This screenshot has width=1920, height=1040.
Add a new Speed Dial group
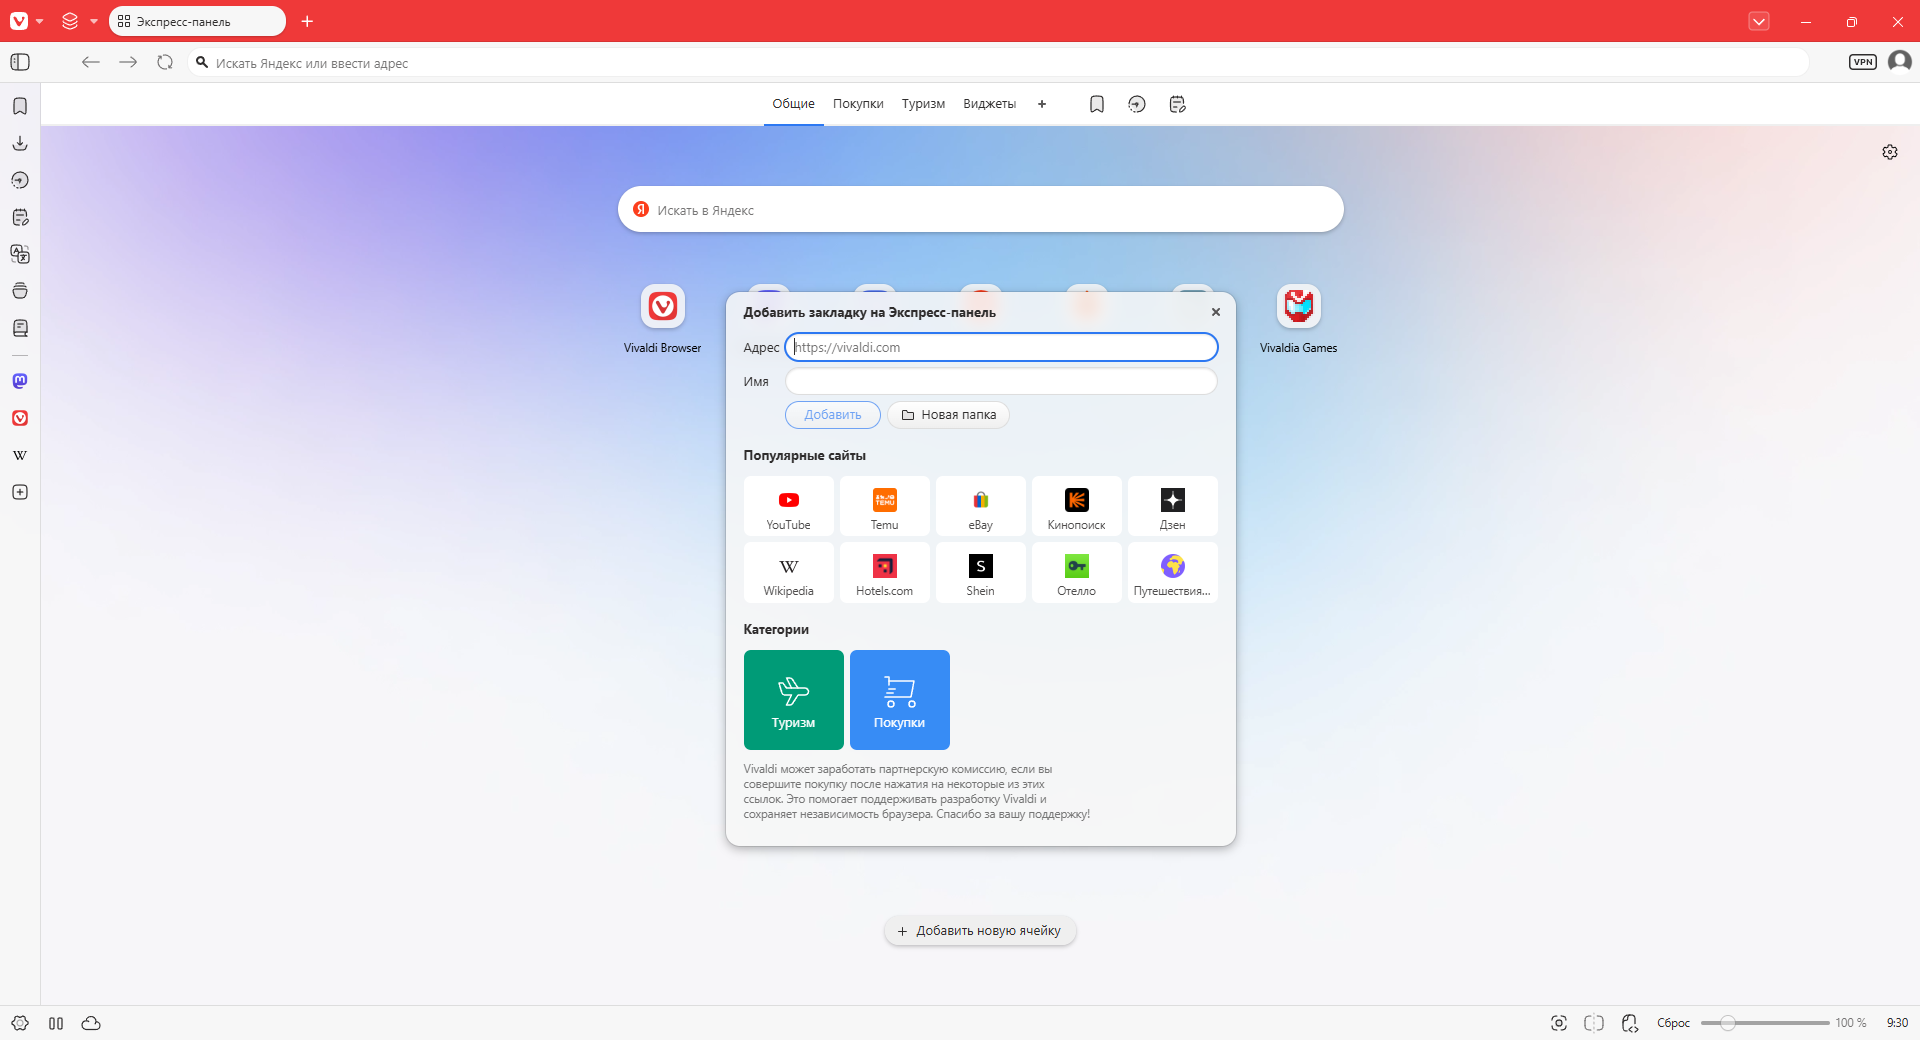pyautogui.click(x=1042, y=104)
